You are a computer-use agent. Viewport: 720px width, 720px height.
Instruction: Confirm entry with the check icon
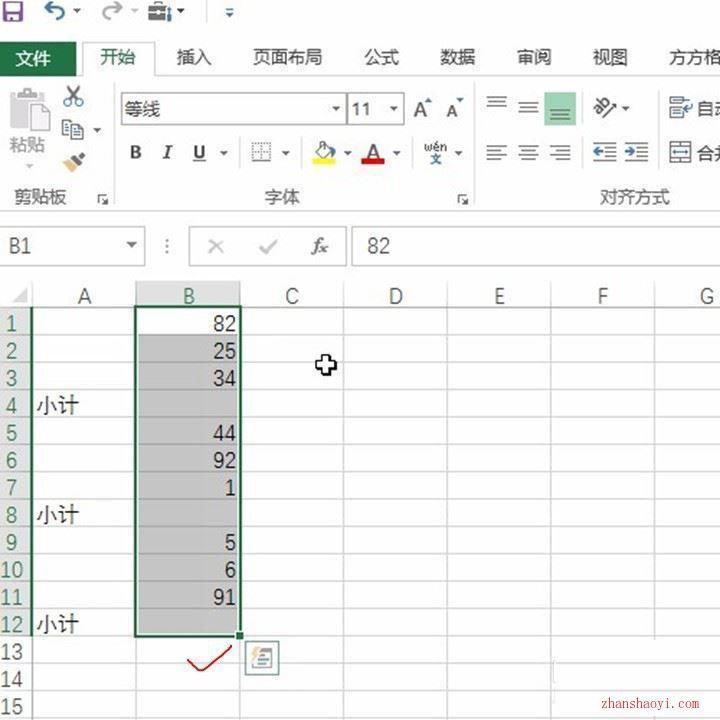[x=268, y=247]
